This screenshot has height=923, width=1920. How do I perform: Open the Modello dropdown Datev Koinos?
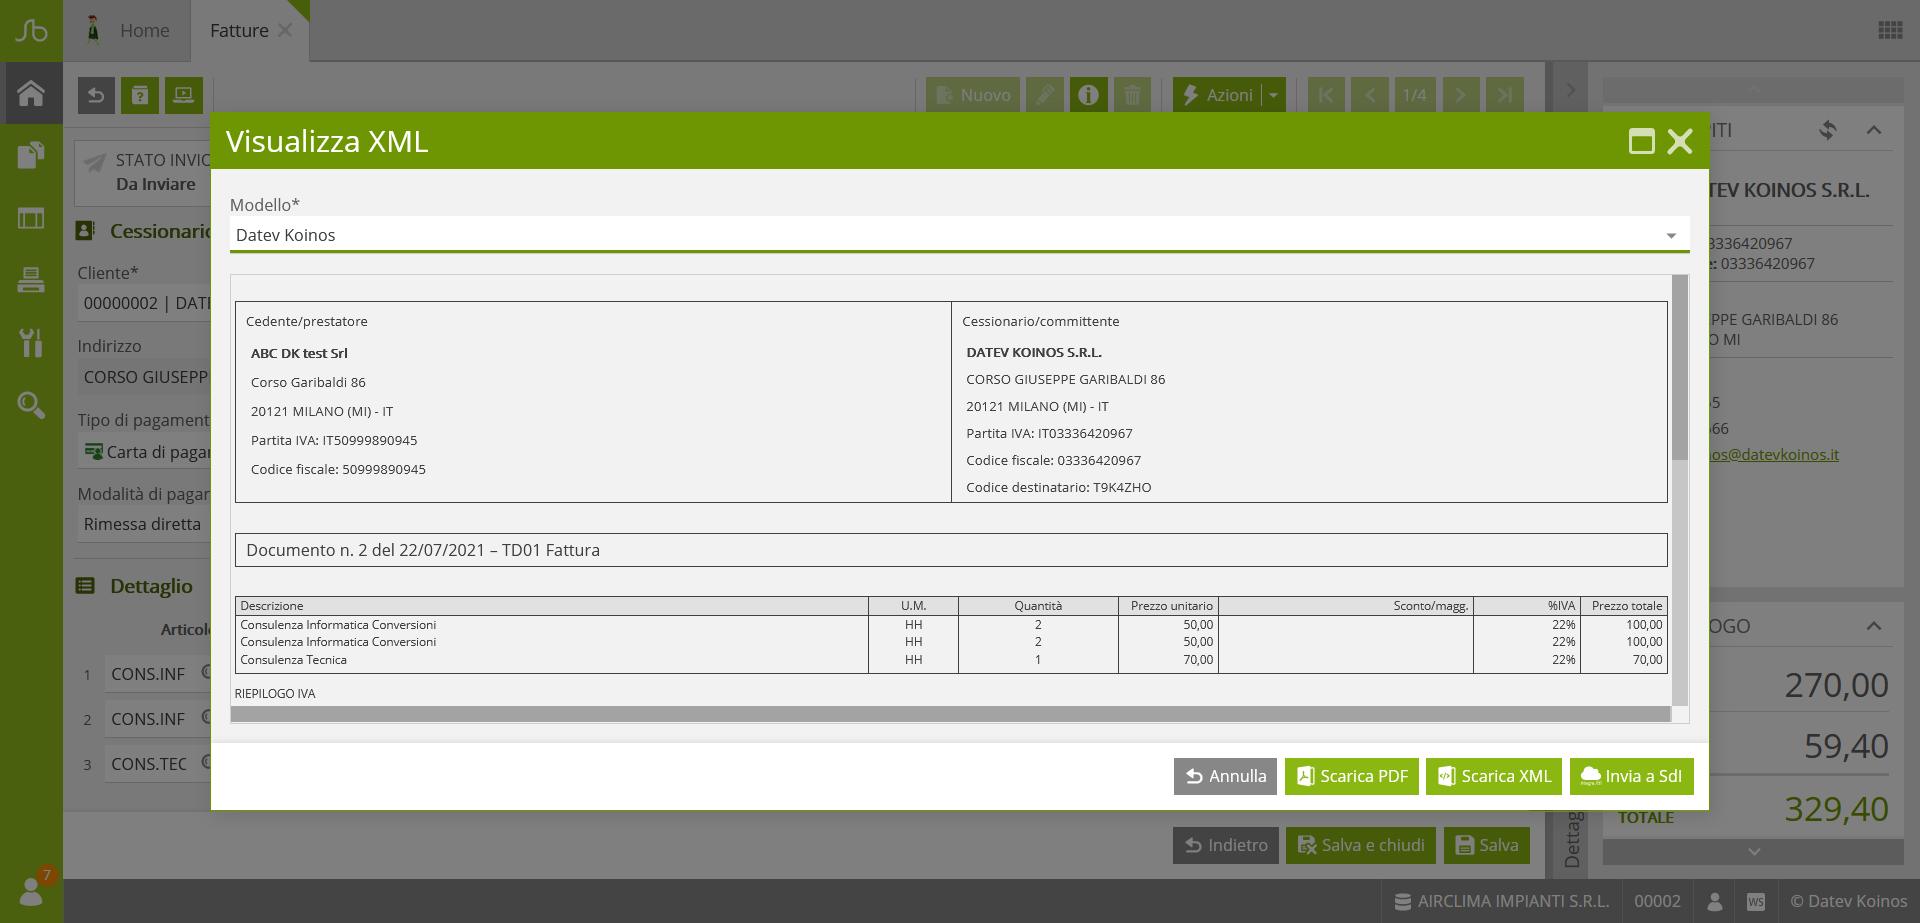pyautogui.click(x=959, y=235)
